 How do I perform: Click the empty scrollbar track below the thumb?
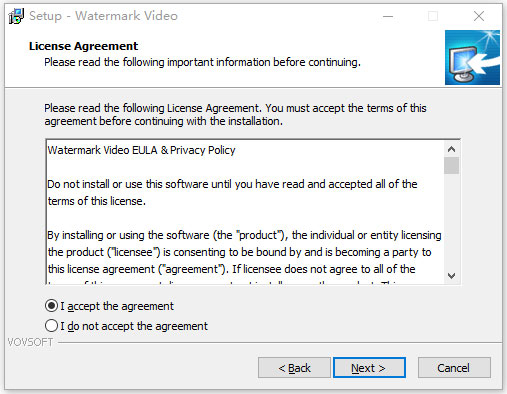pyautogui.click(x=451, y=221)
